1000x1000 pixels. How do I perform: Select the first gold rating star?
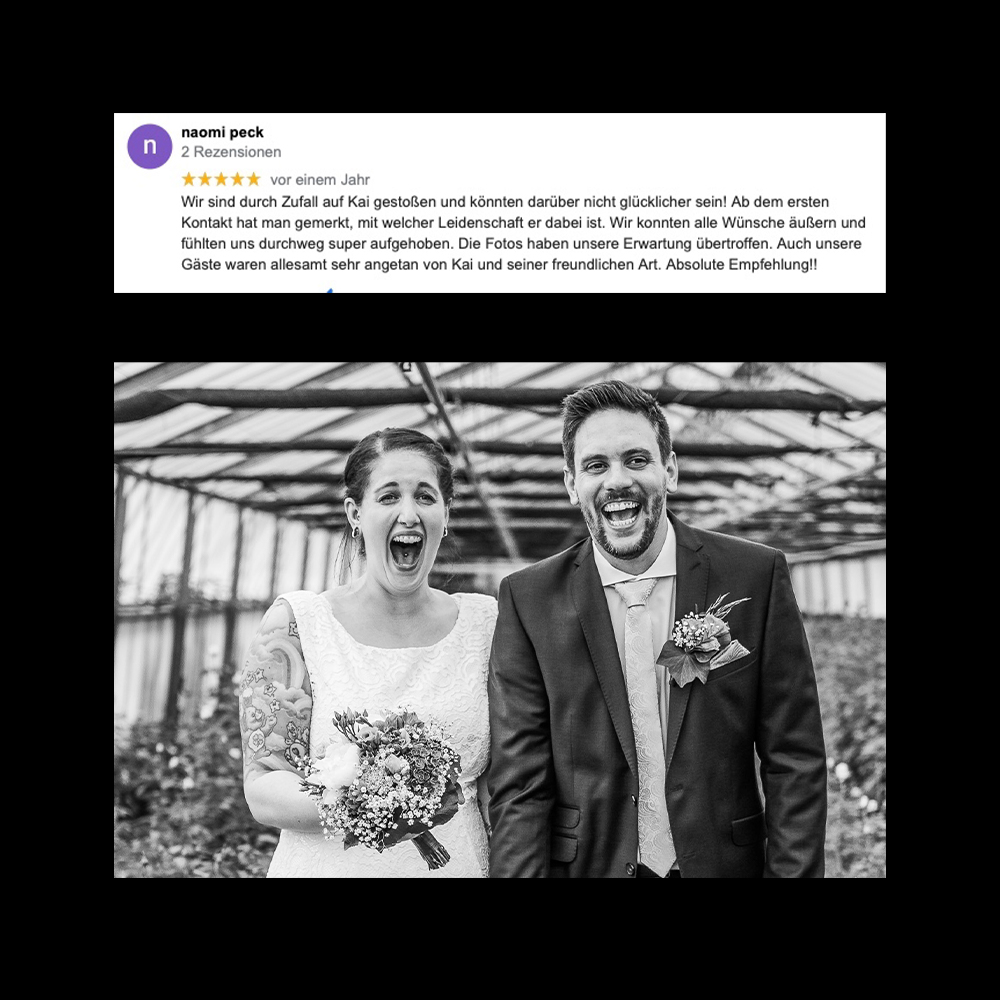pyautogui.click(x=189, y=179)
